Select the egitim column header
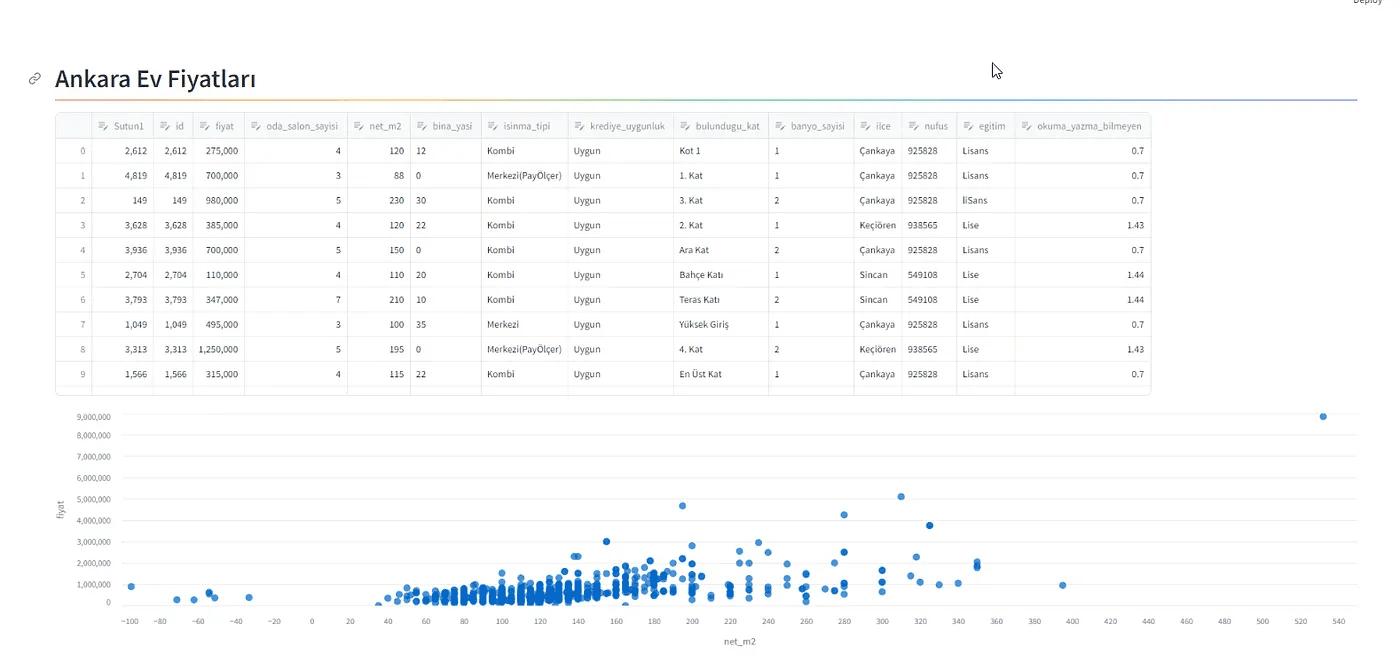 tap(986, 126)
